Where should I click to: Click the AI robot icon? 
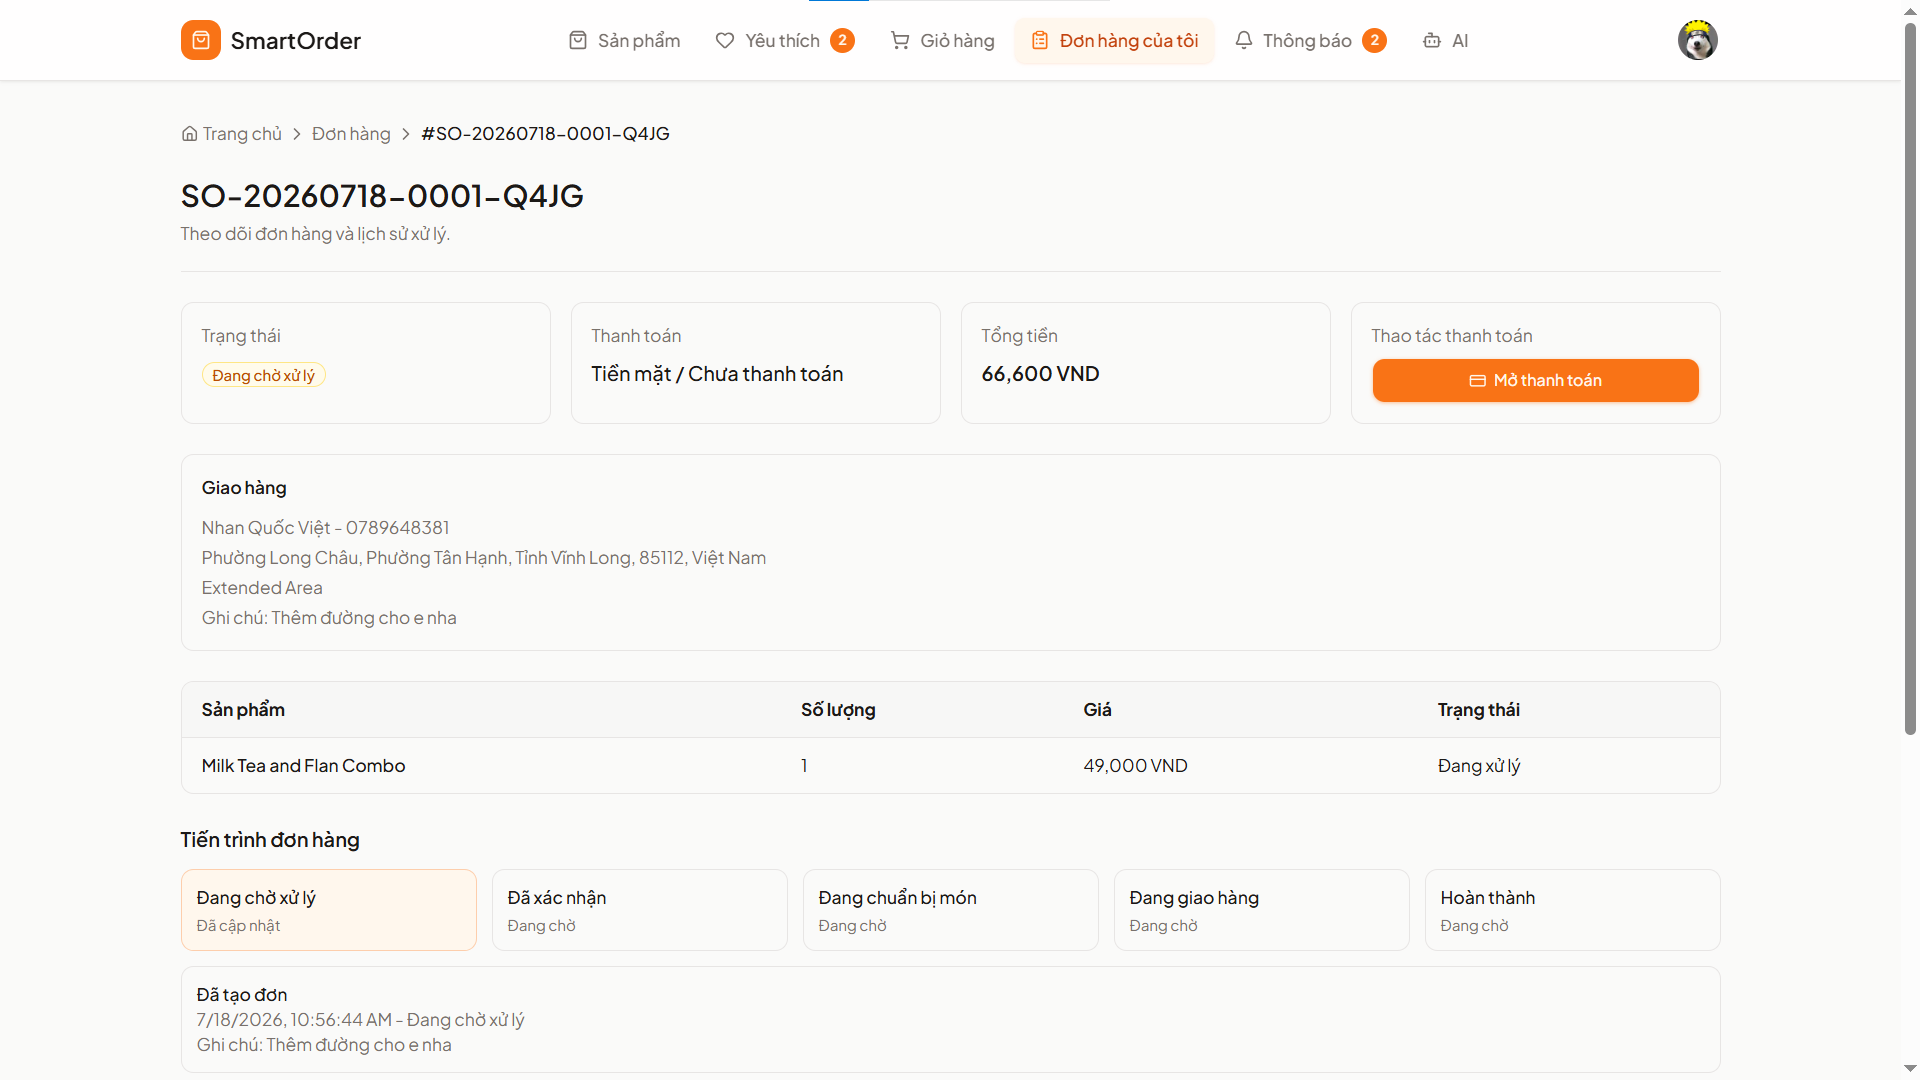tap(1432, 40)
